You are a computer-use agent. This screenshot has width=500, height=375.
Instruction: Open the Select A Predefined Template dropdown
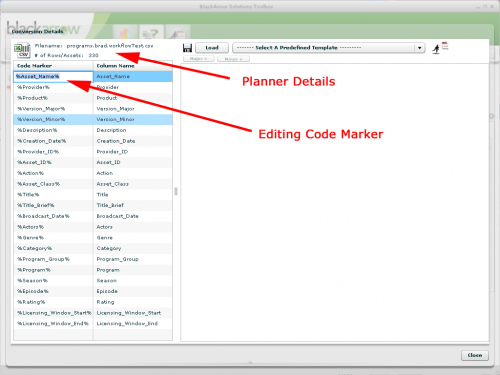pyautogui.click(x=328, y=48)
